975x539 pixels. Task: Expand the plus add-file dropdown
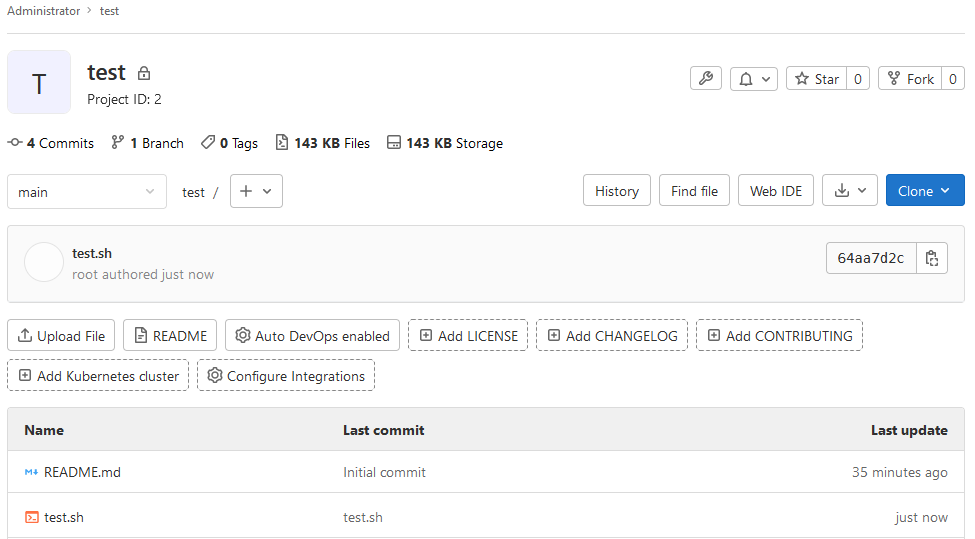[256, 191]
